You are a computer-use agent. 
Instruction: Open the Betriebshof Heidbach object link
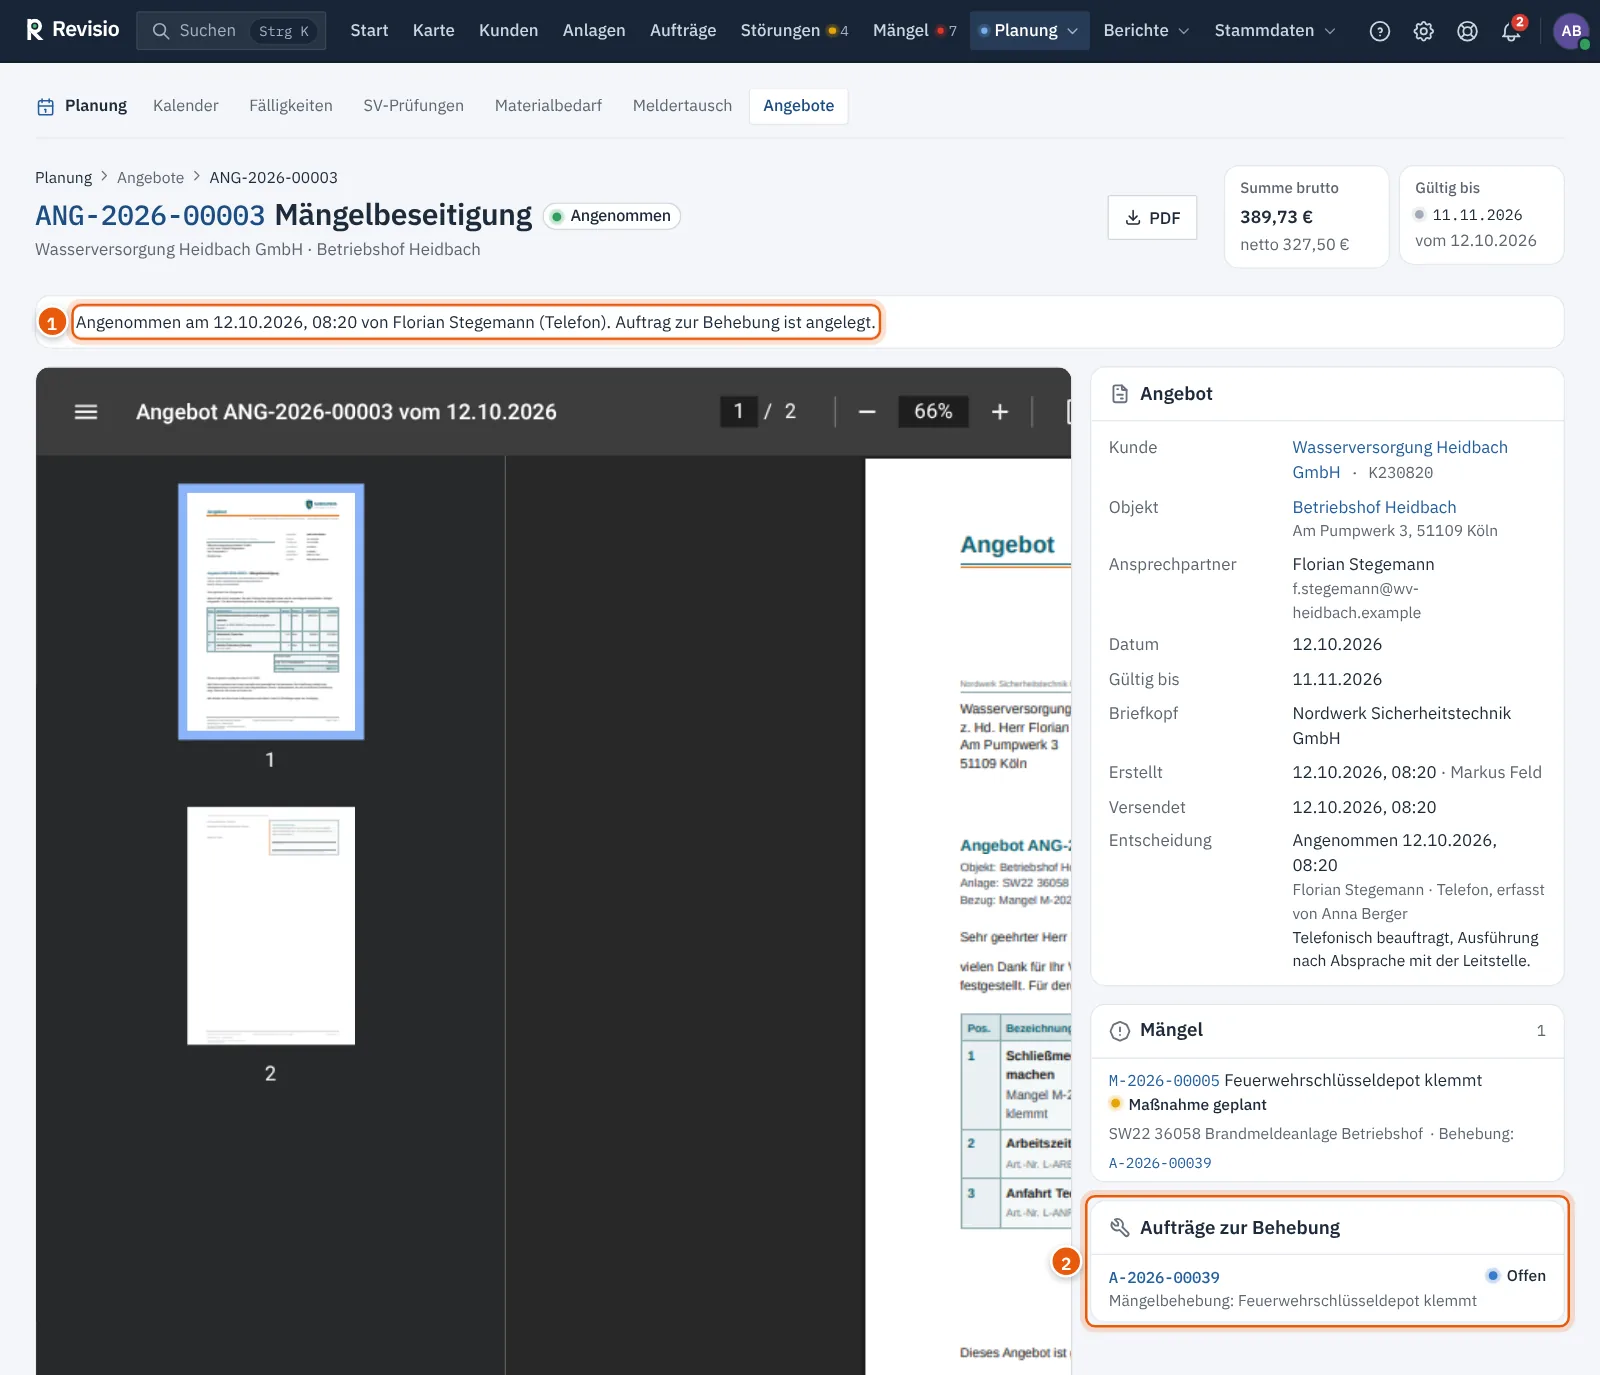[x=1374, y=508]
